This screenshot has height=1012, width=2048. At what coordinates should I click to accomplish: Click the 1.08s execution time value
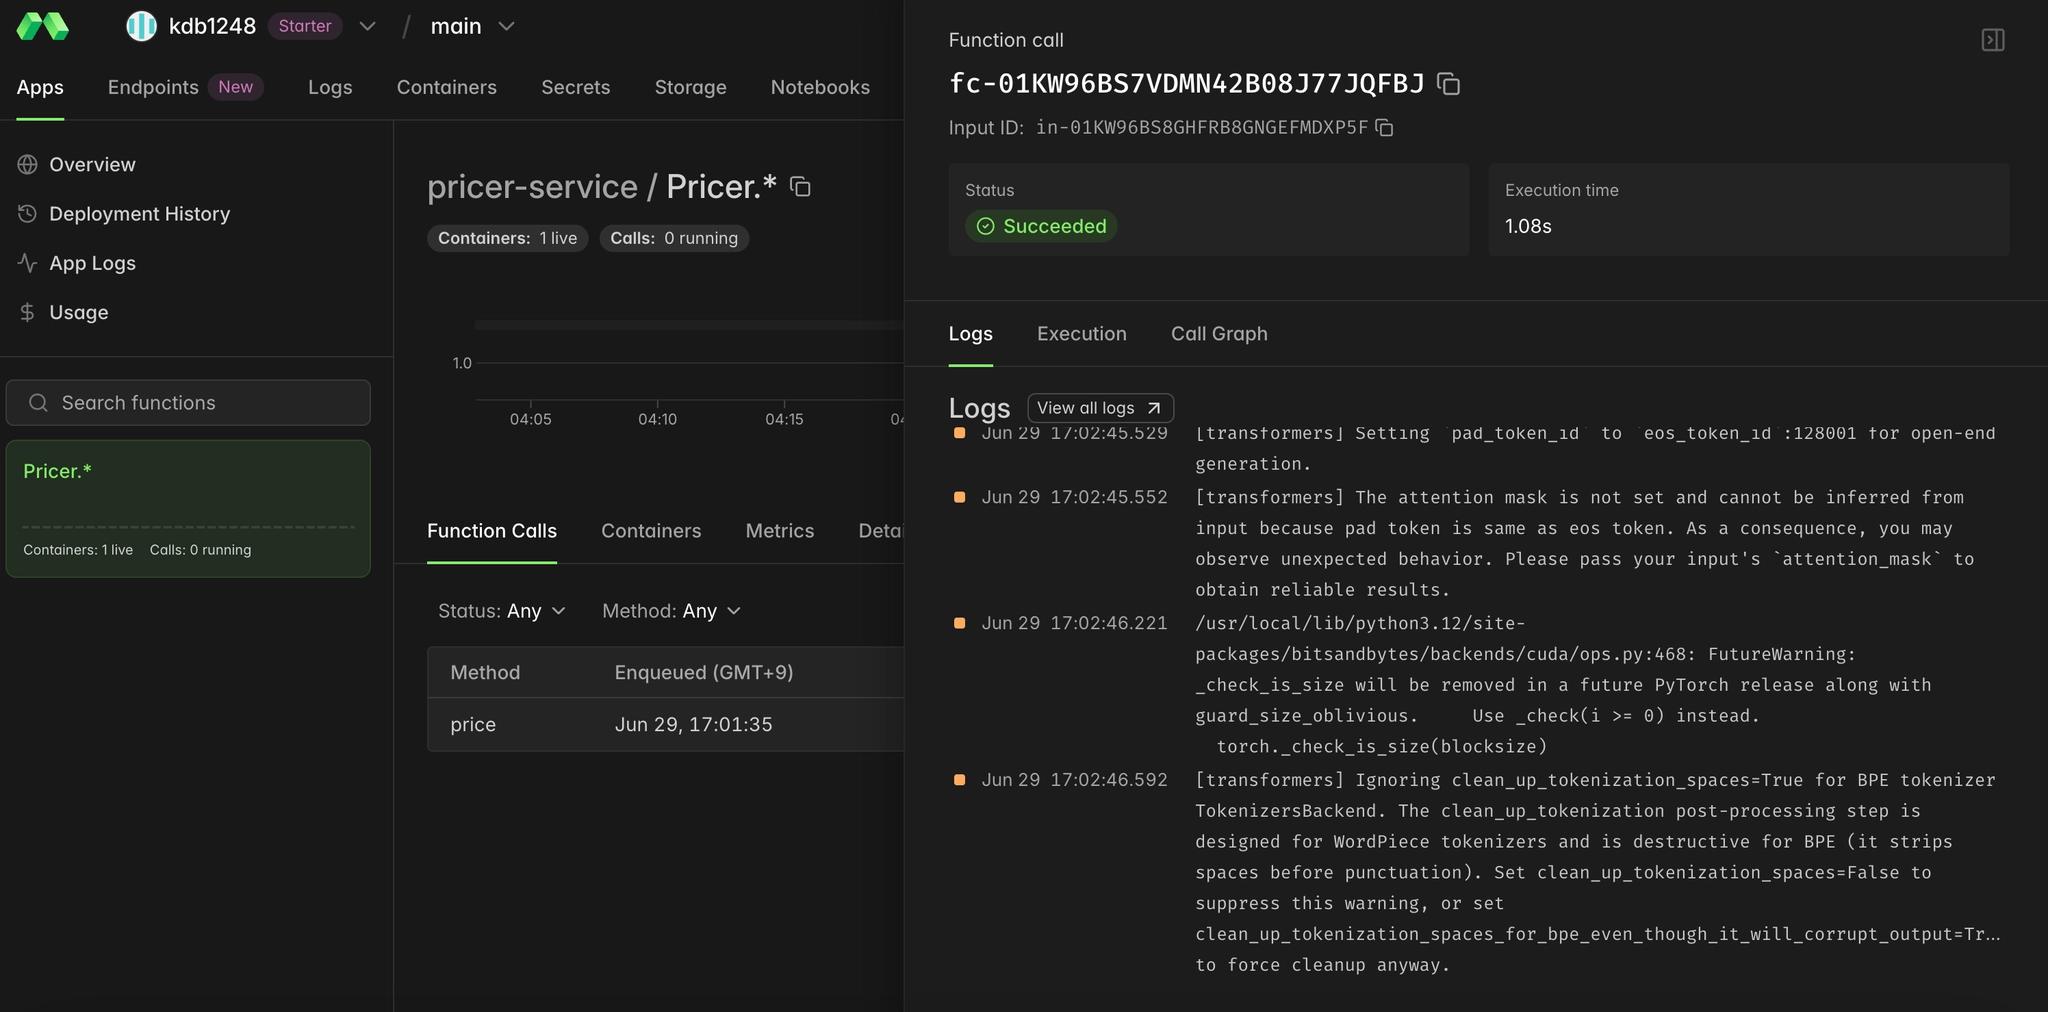tap(1528, 226)
